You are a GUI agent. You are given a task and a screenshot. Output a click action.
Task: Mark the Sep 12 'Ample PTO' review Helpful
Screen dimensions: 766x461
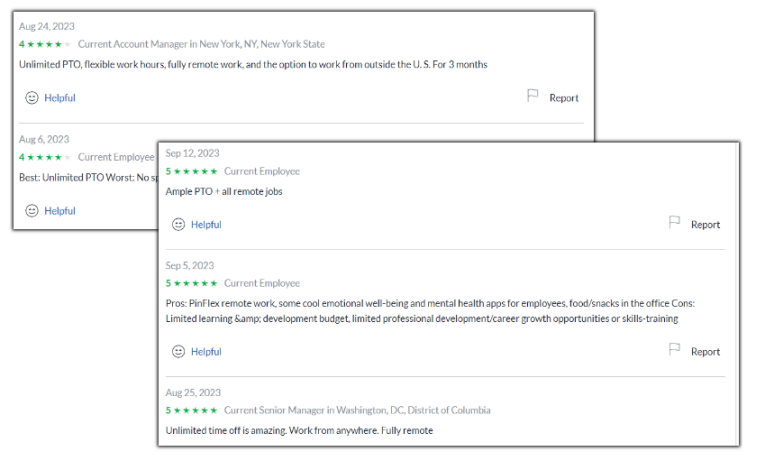[206, 224]
